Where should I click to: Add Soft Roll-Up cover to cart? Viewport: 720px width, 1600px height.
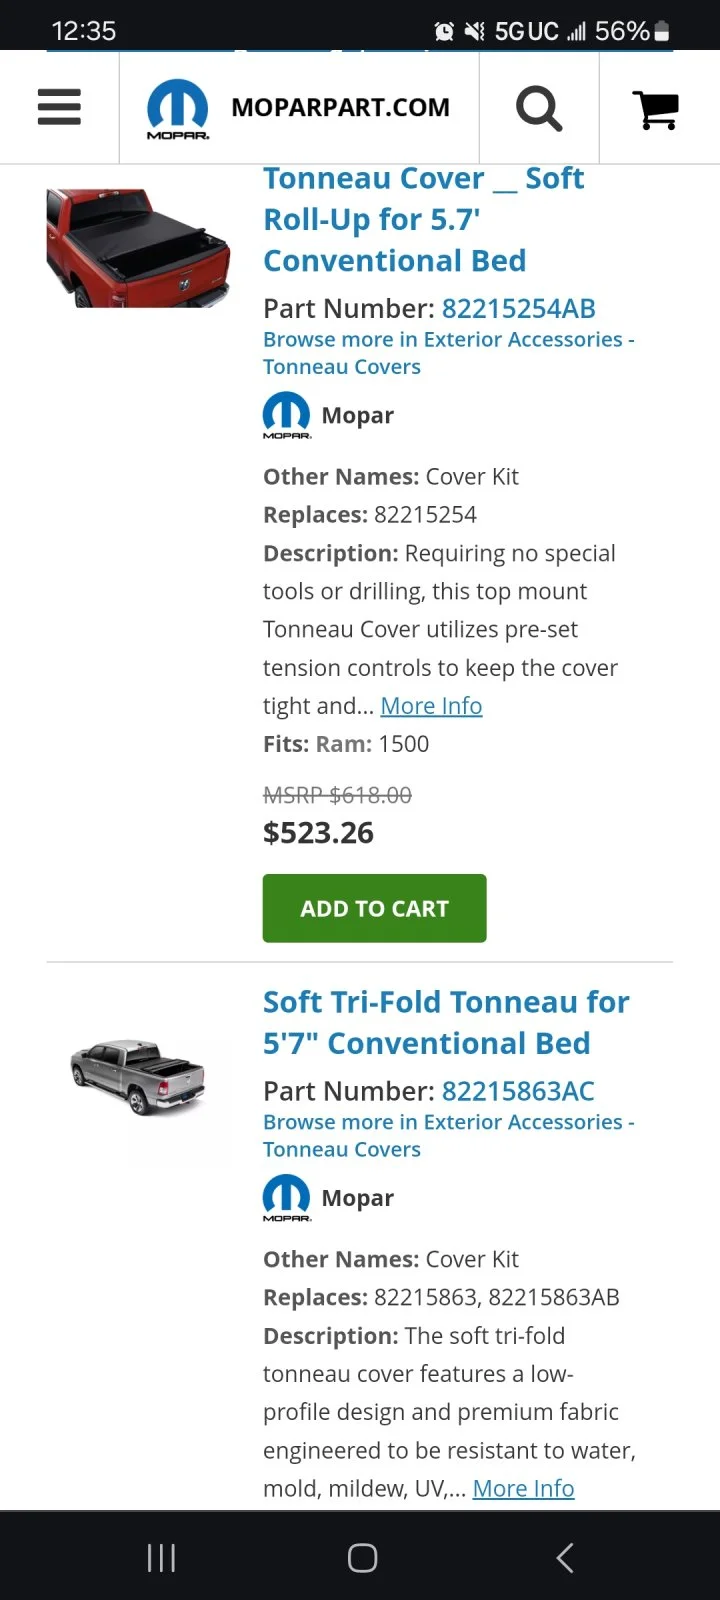coord(374,908)
